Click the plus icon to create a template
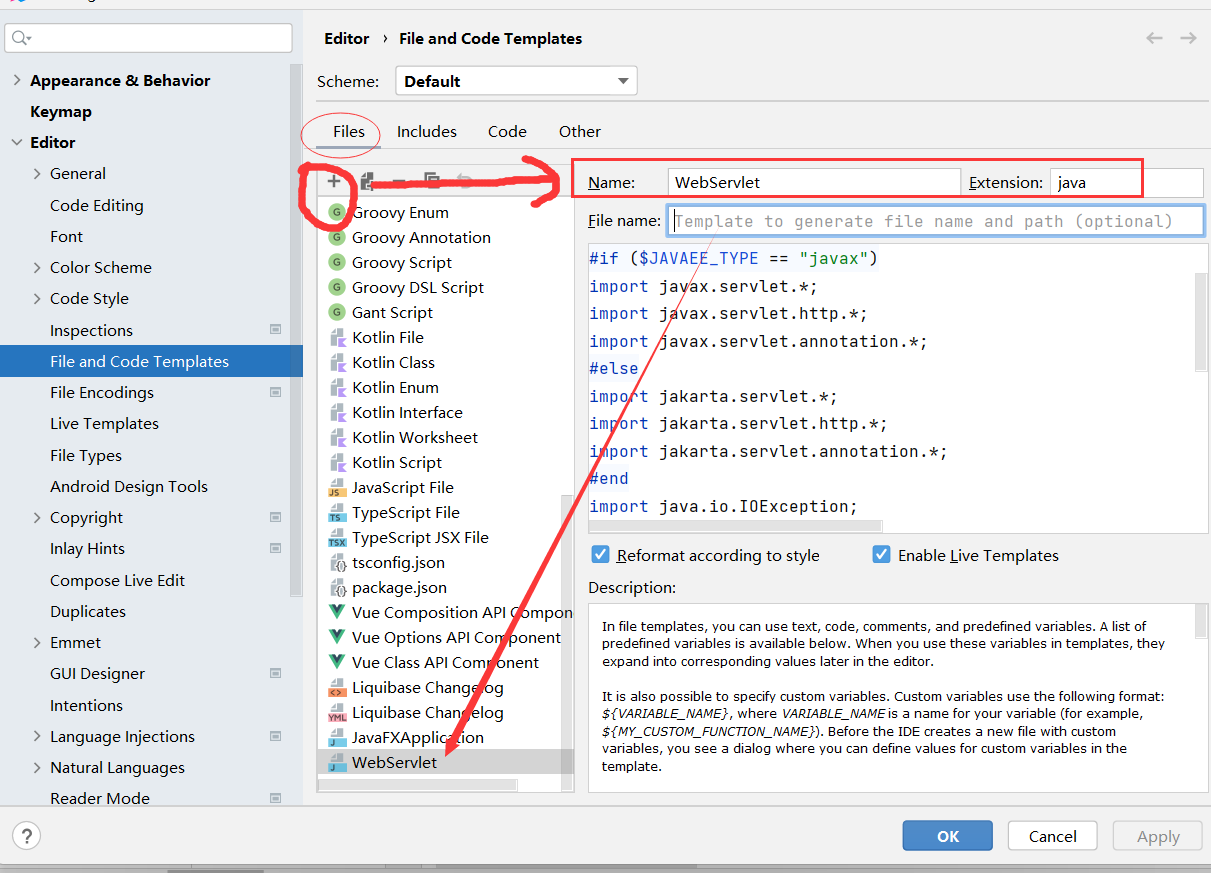Image resolution: width=1211 pixels, height=873 pixels. click(334, 181)
